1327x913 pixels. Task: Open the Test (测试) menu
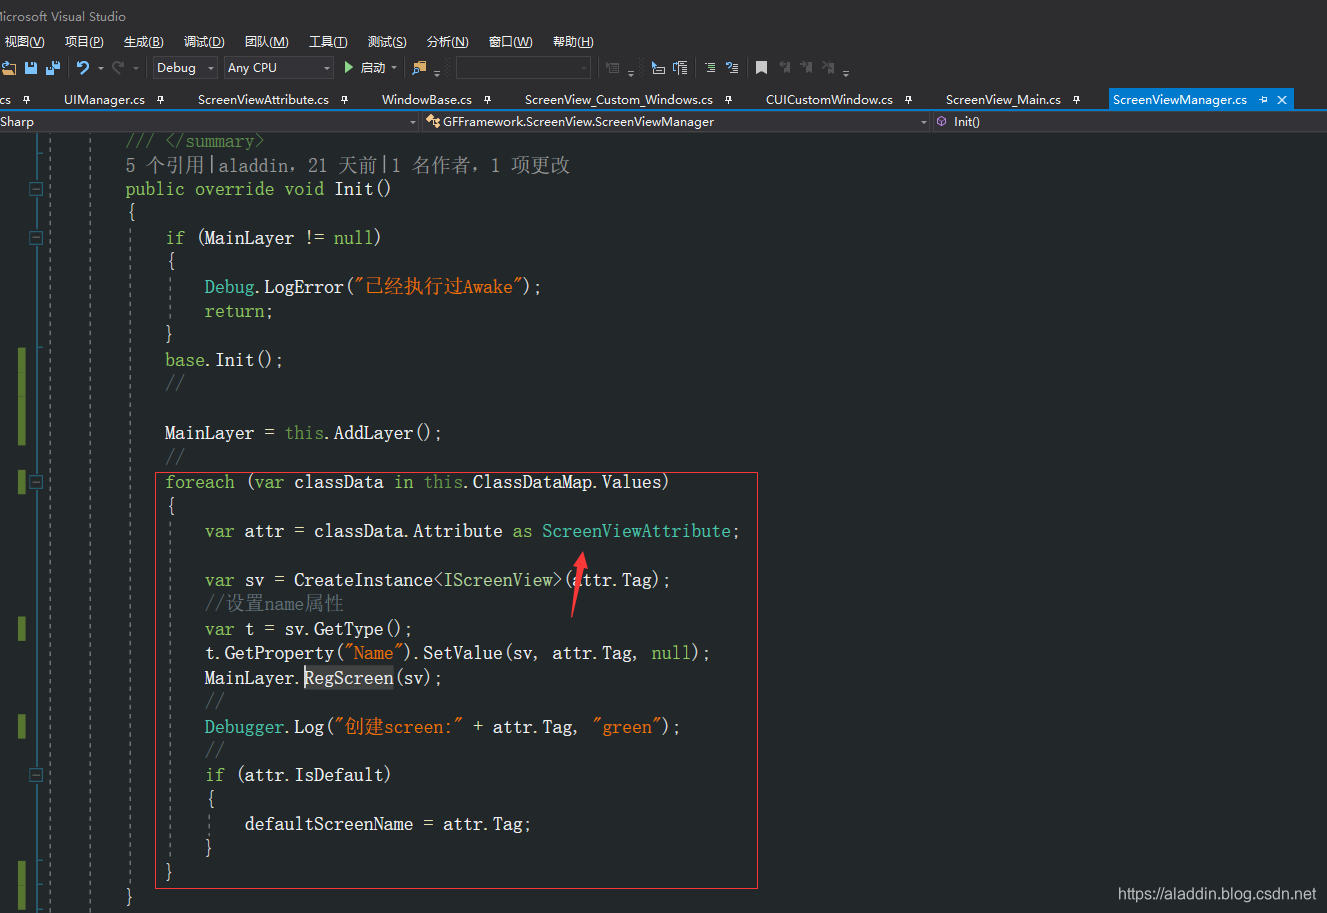pyautogui.click(x=387, y=42)
